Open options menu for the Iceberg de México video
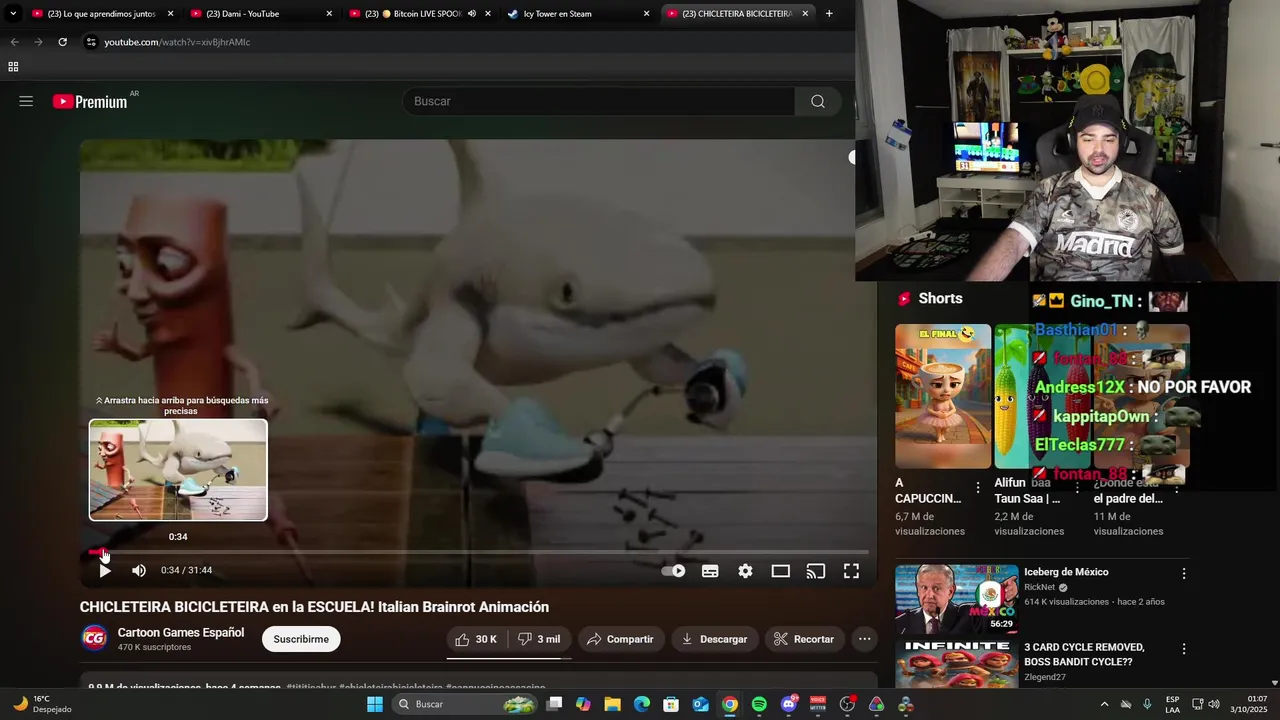The image size is (1280, 720). click(x=1184, y=574)
